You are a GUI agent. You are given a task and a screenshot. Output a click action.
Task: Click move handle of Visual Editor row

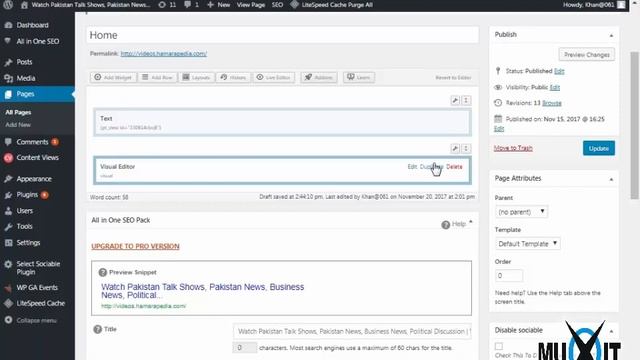click(x=466, y=149)
